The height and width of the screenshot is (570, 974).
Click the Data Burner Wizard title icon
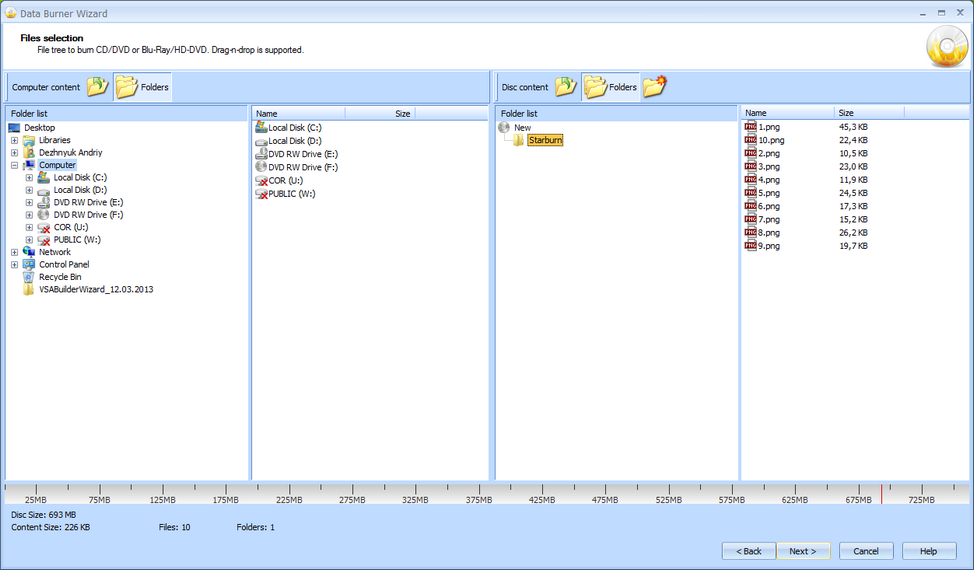[x=11, y=13]
